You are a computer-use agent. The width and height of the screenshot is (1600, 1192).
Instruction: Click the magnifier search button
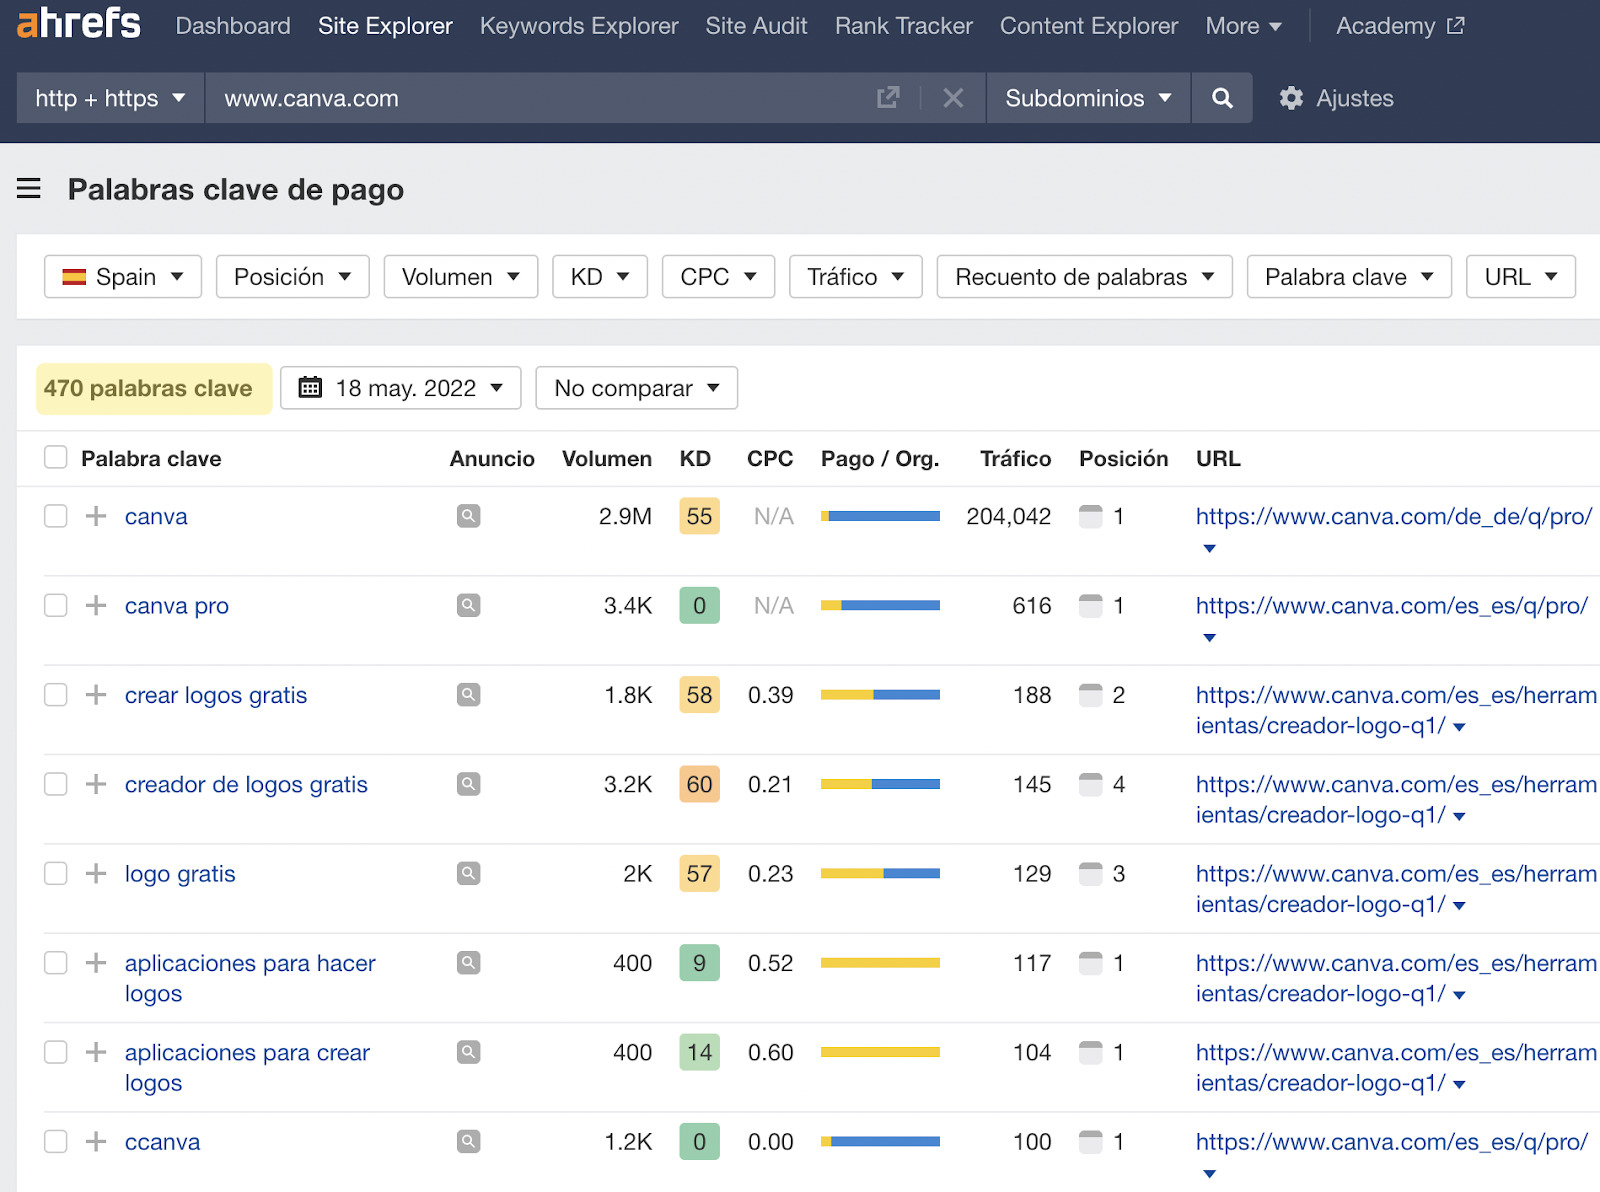1222,98
